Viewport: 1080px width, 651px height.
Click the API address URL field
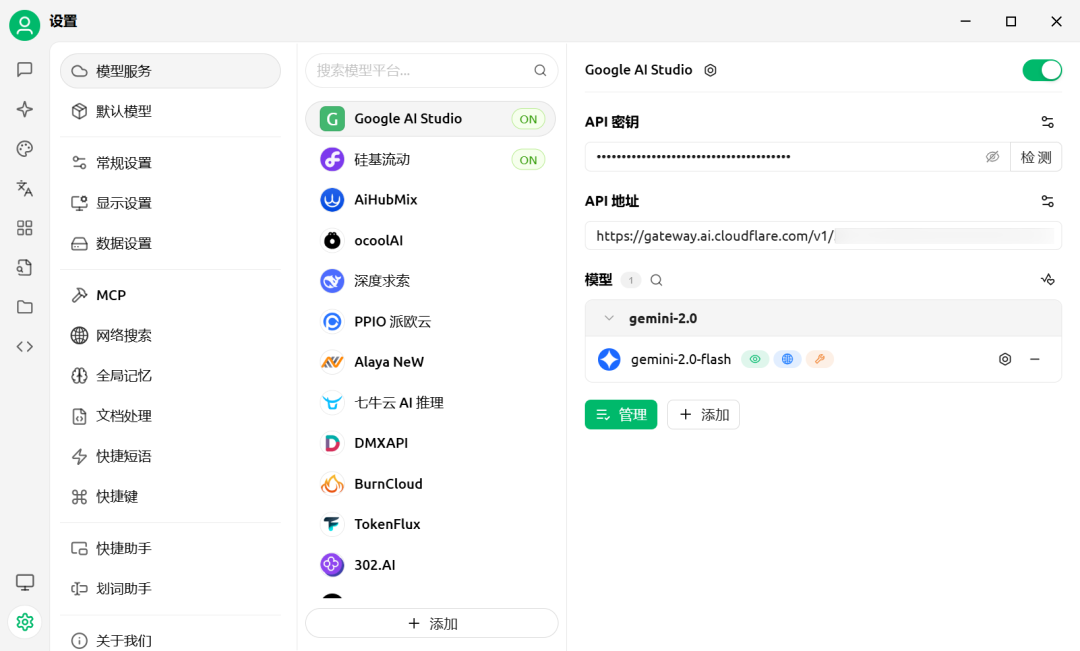(823, 236)
